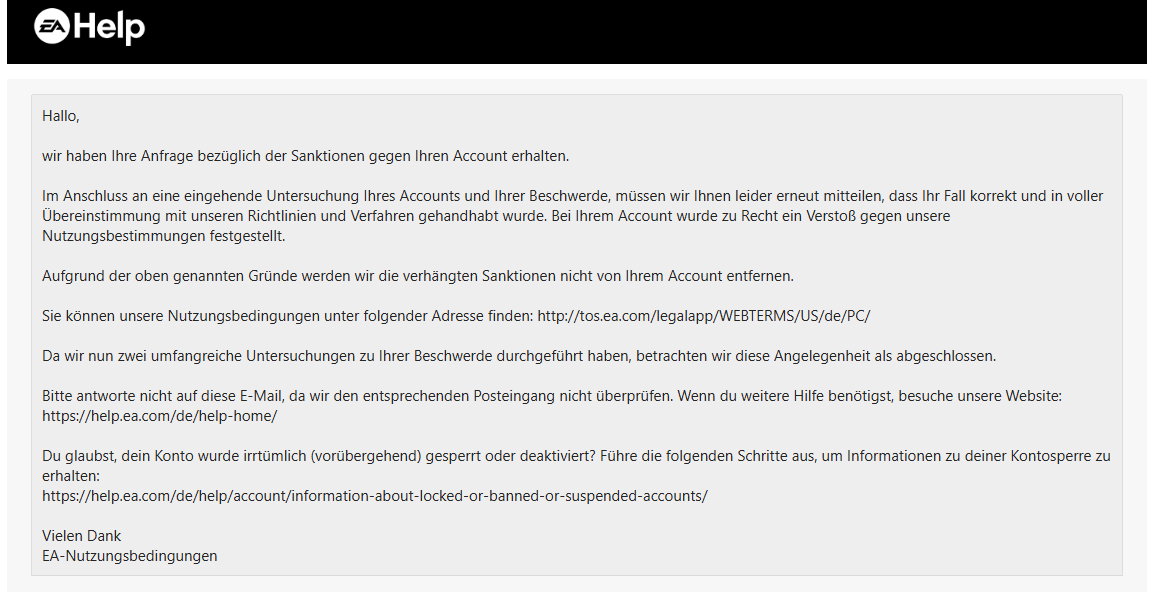Open the locked-or-banned-or-suspended-accounts link
This screenshot has height=592, width=1155.
(375, 496)
